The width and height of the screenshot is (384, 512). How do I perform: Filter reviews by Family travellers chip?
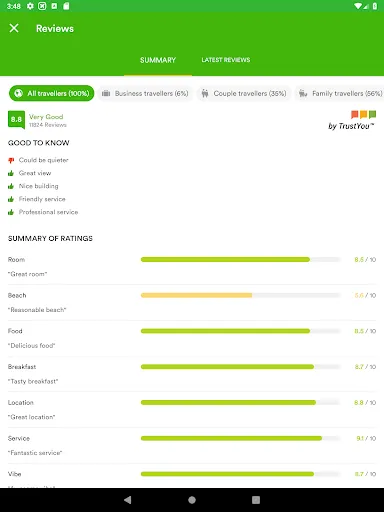[x=340, y=93]
